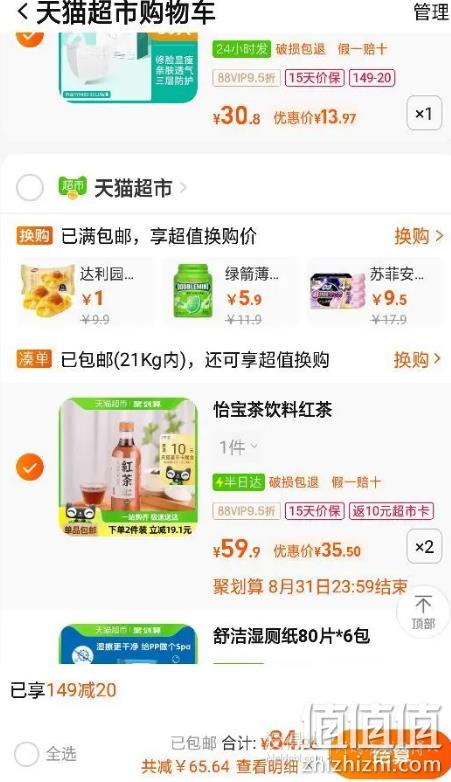Go back using the top-left arrow
This screenshot has height=782, width=451.
(x=22, y=12)
